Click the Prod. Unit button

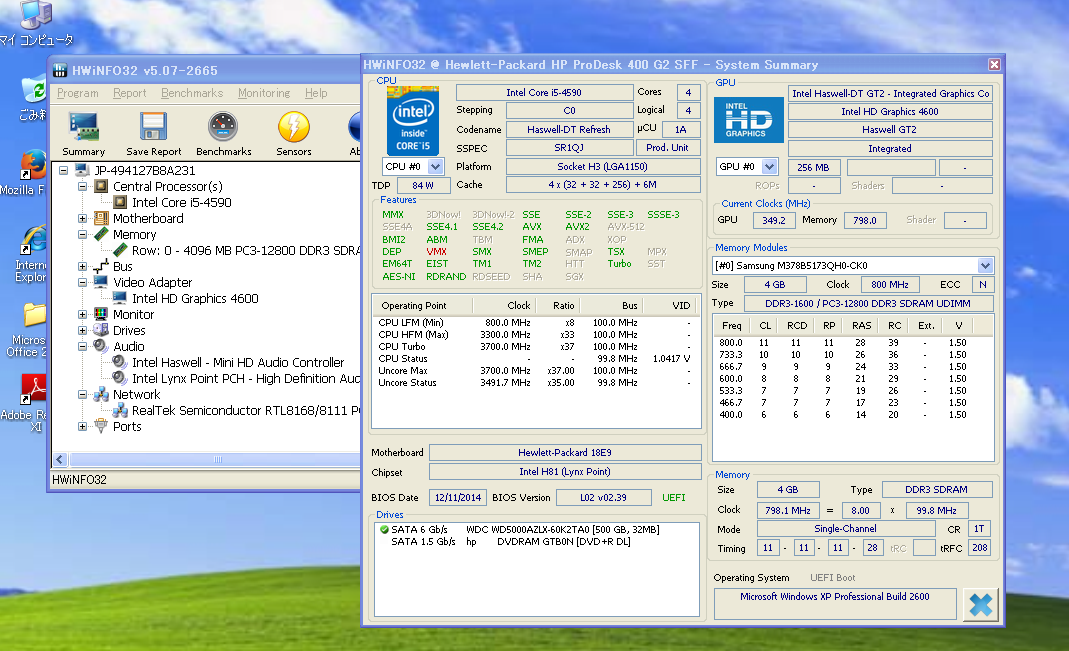(x=667, y=147)
